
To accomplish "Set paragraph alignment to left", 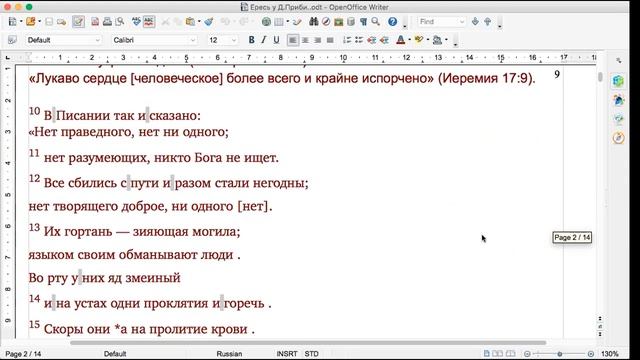I will coord(293,40).
